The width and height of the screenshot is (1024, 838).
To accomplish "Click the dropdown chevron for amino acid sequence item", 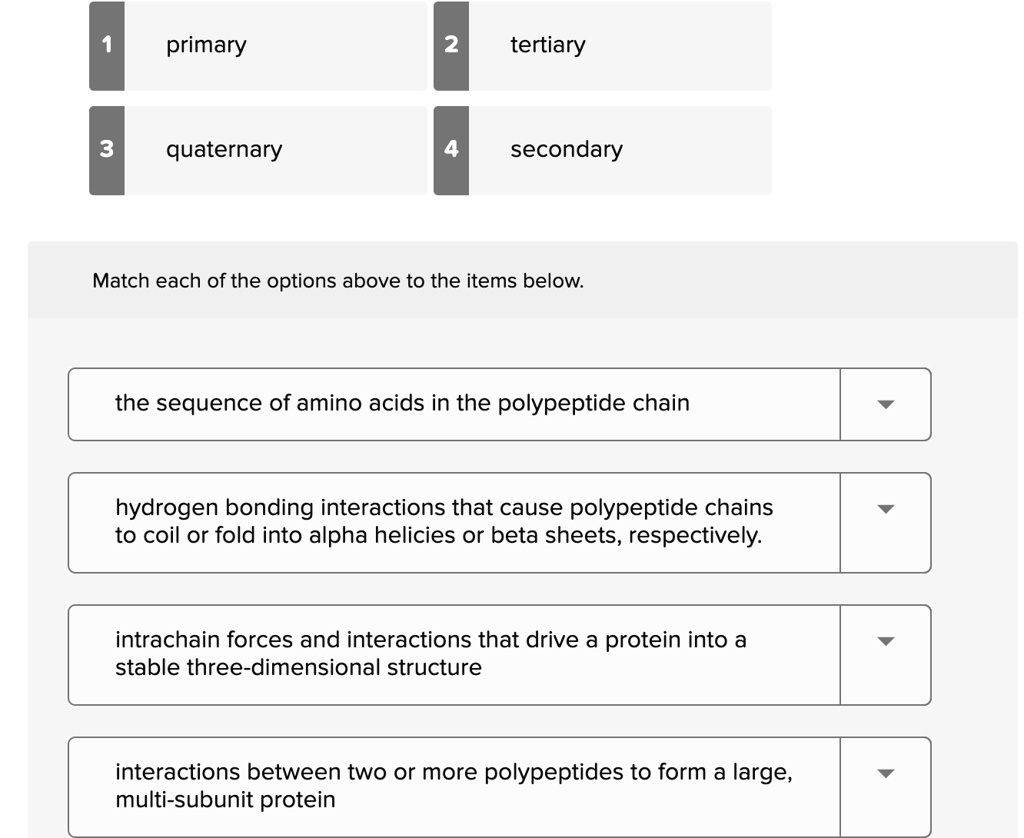I will tap(885, 403).
